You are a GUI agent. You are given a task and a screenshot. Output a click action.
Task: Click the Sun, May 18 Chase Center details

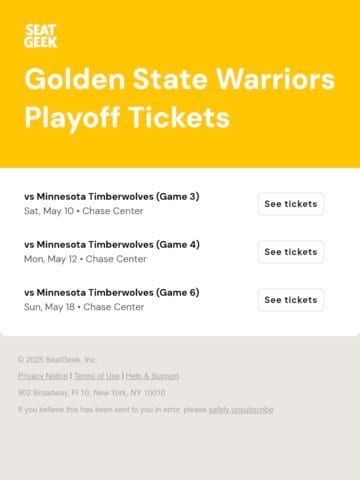(84, 307)
